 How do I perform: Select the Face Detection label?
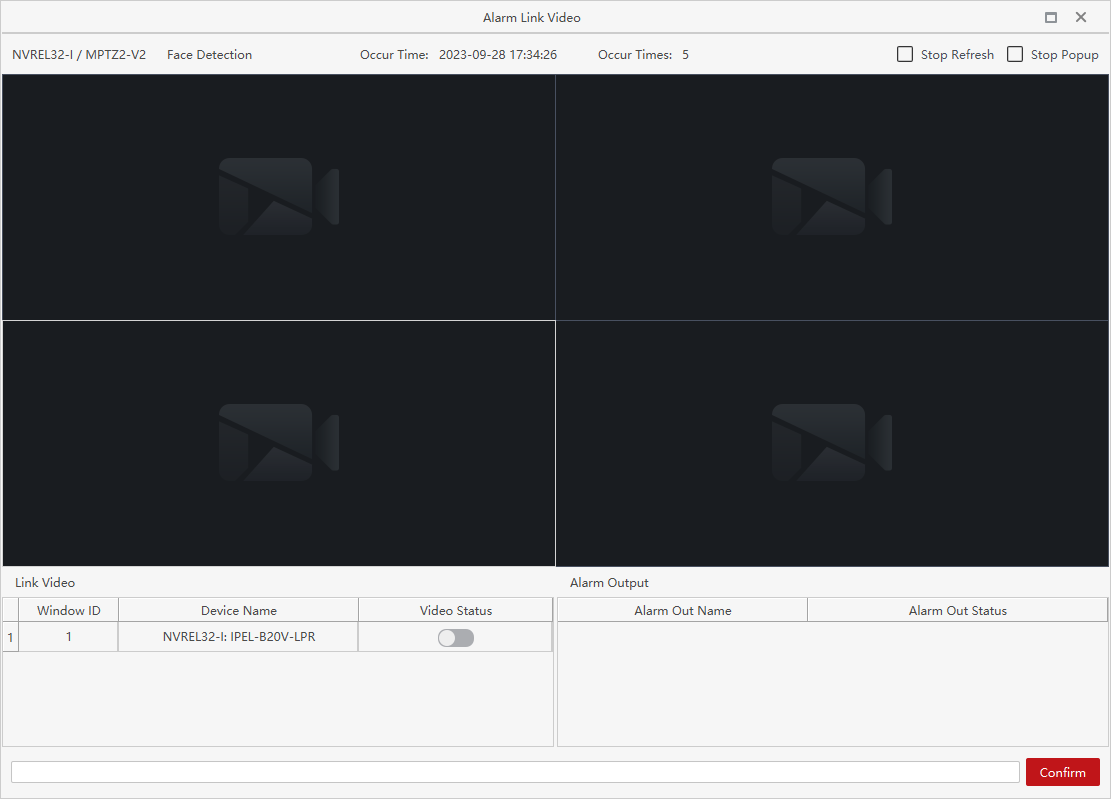click(x=209, y=55)
